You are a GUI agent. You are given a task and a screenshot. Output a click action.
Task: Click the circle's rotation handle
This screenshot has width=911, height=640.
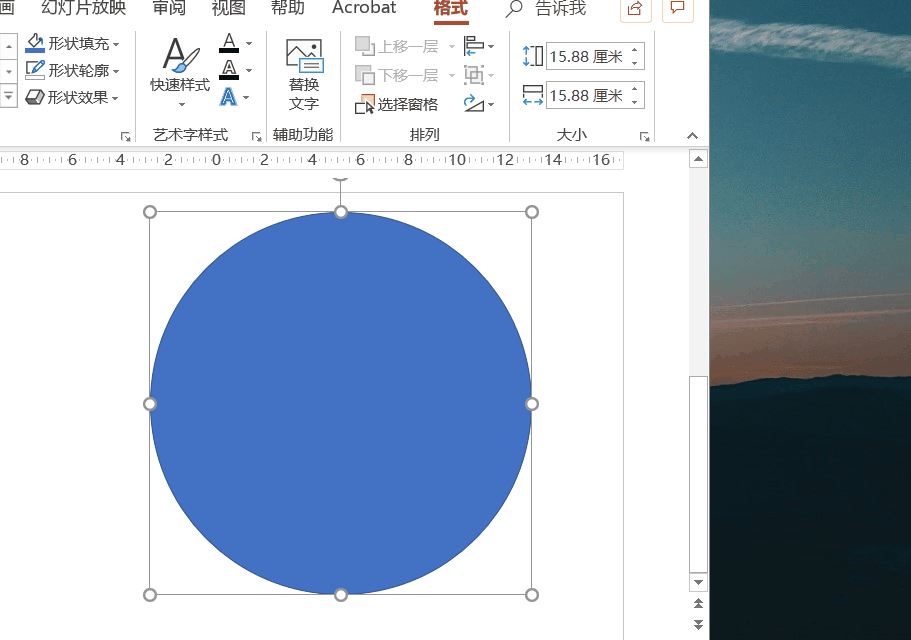(340, 179)
